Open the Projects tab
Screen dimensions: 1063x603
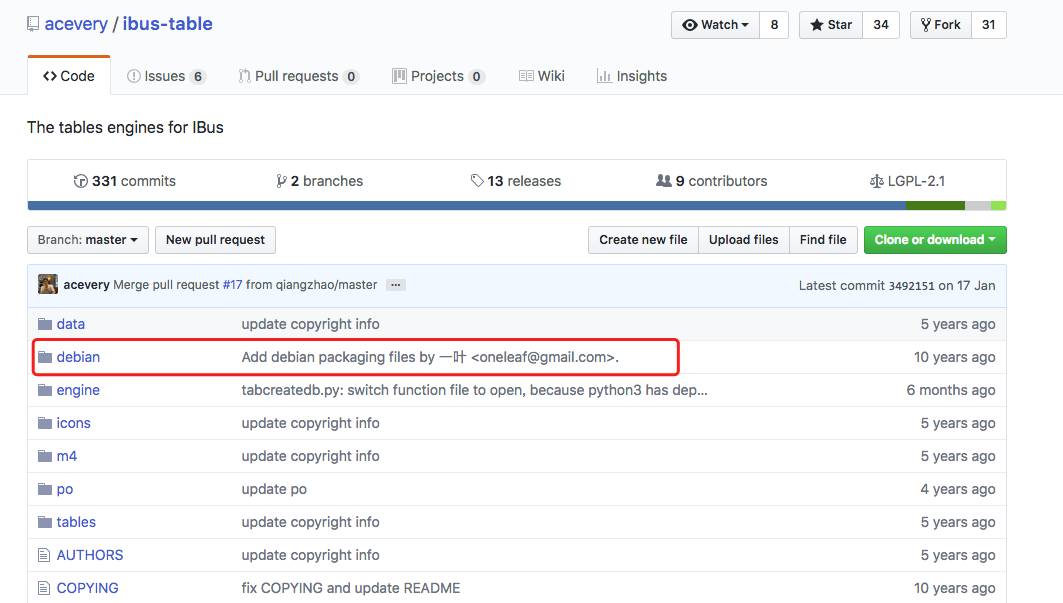tap(438, 76)
